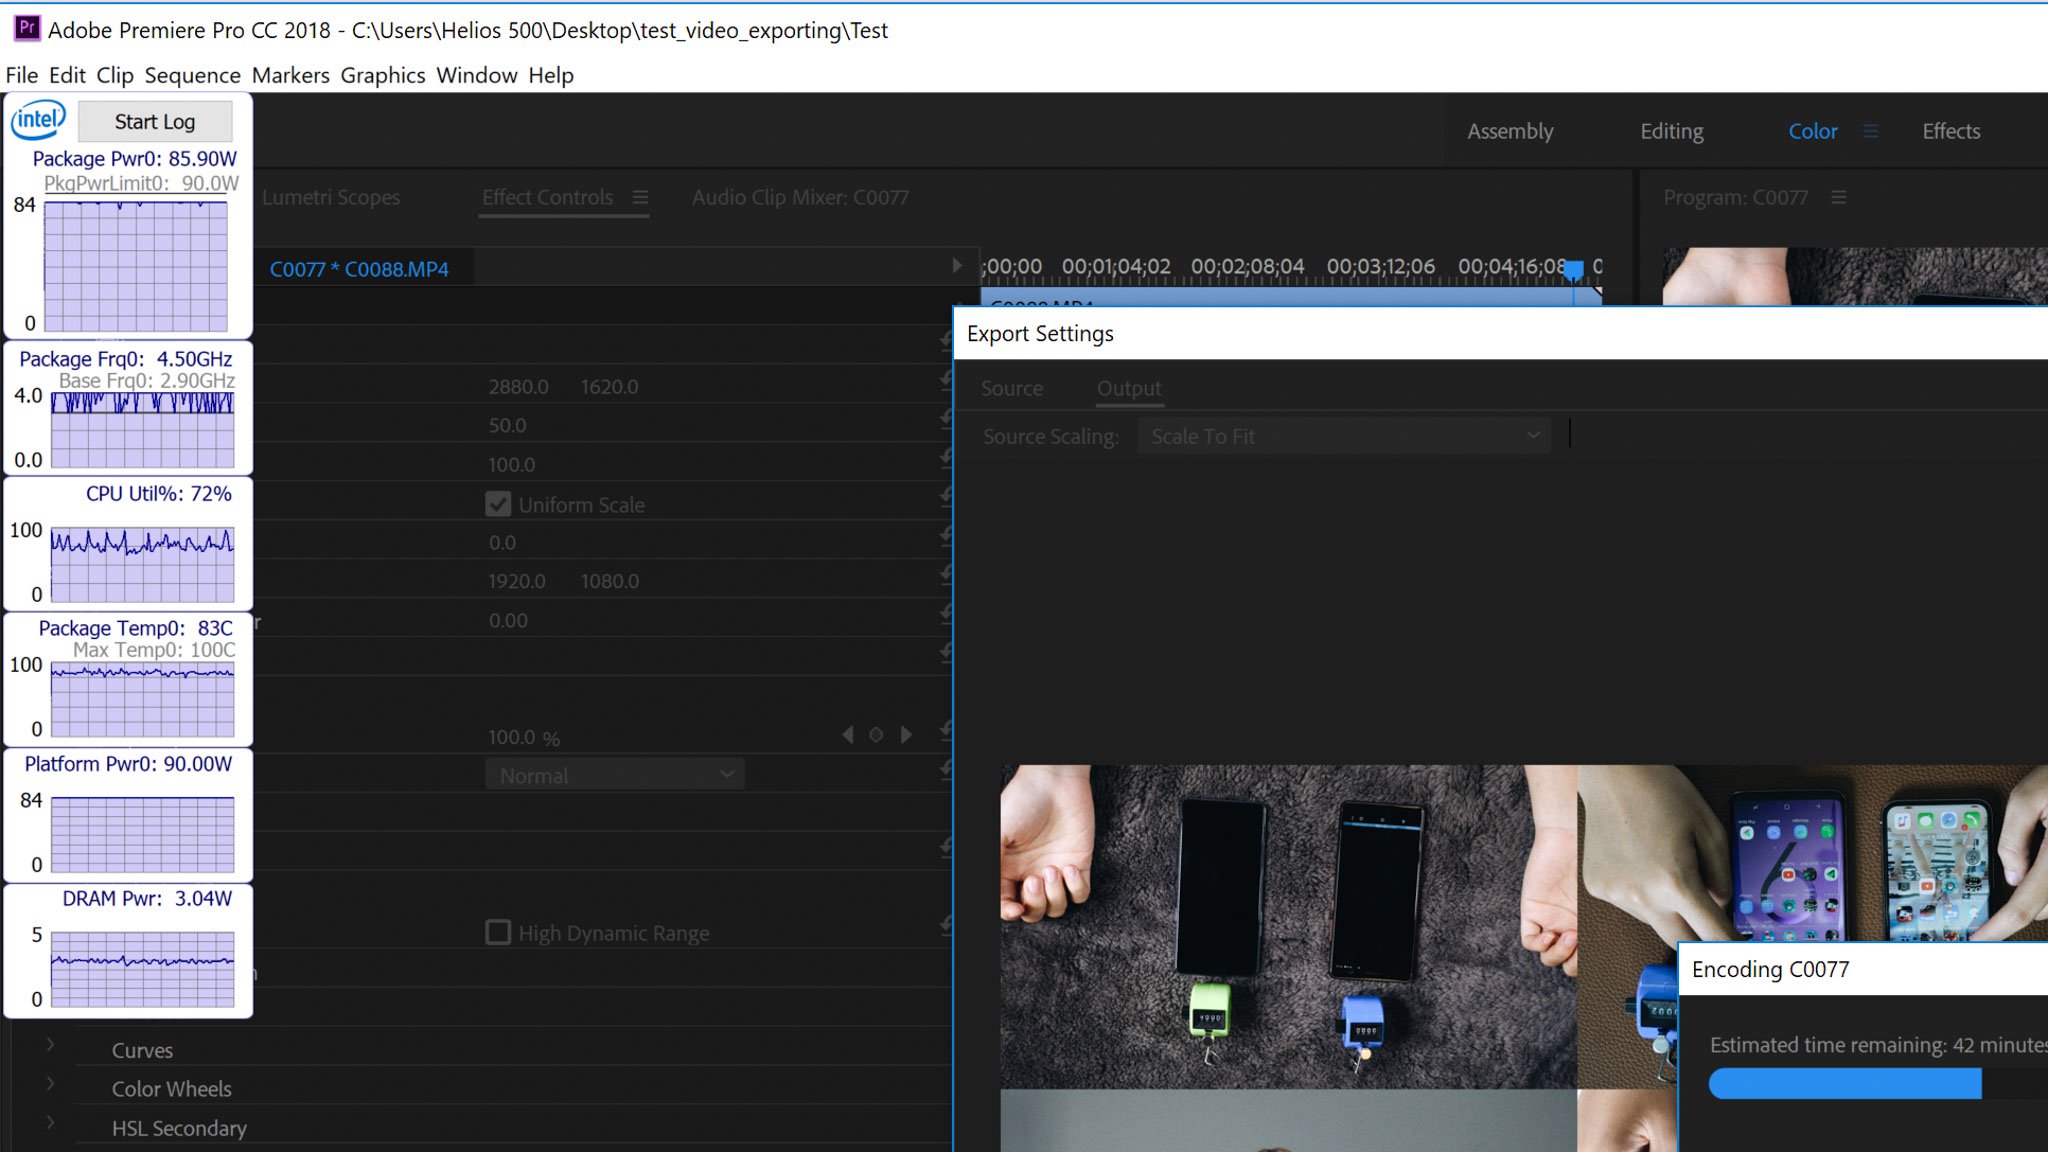Click the 'Encoding C0077' dialog title
The height and width of the screenshot is (1152, 2048).
pyautogui.click(x=1770, y=969)
